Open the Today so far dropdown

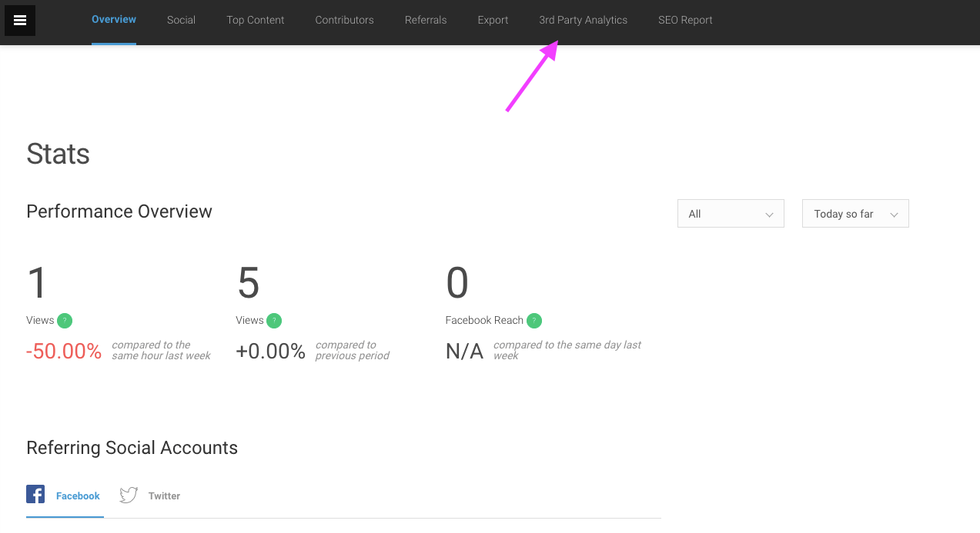coord(855,214)
